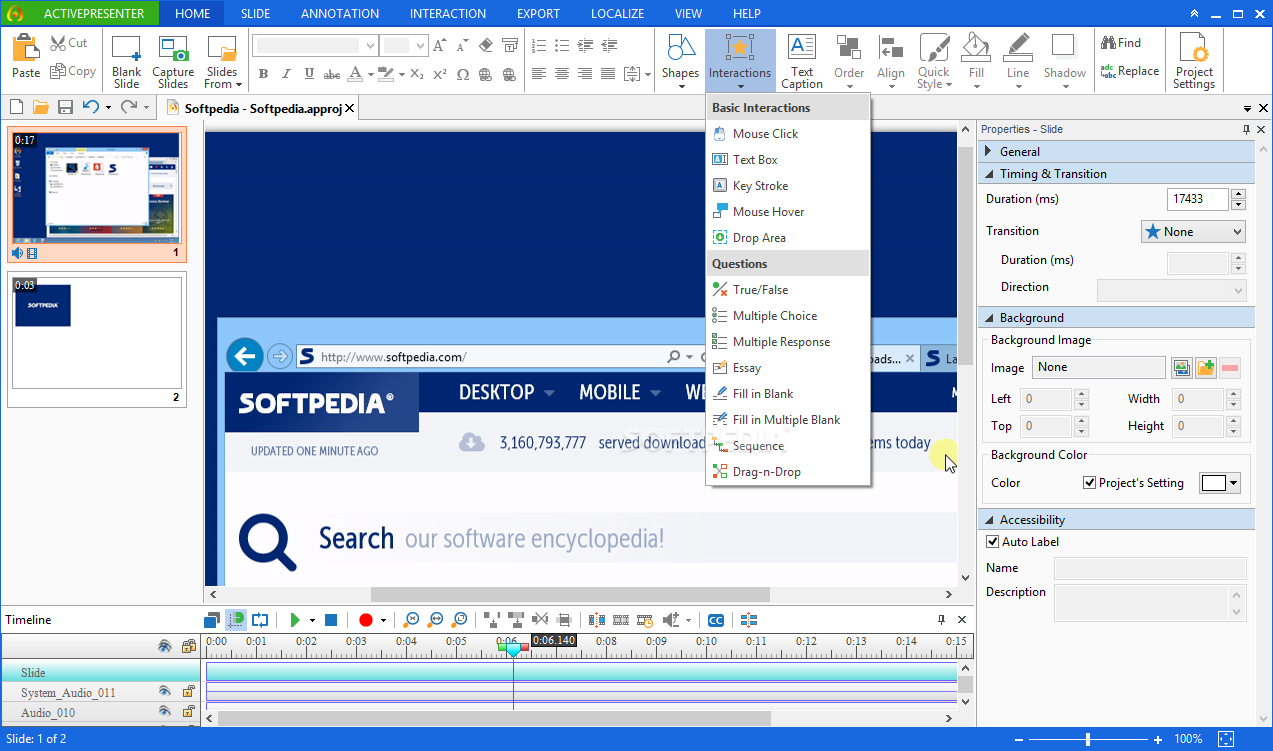Click the fit-to-window icon in status bar
1273x751 pixels.
point(1226,739)
